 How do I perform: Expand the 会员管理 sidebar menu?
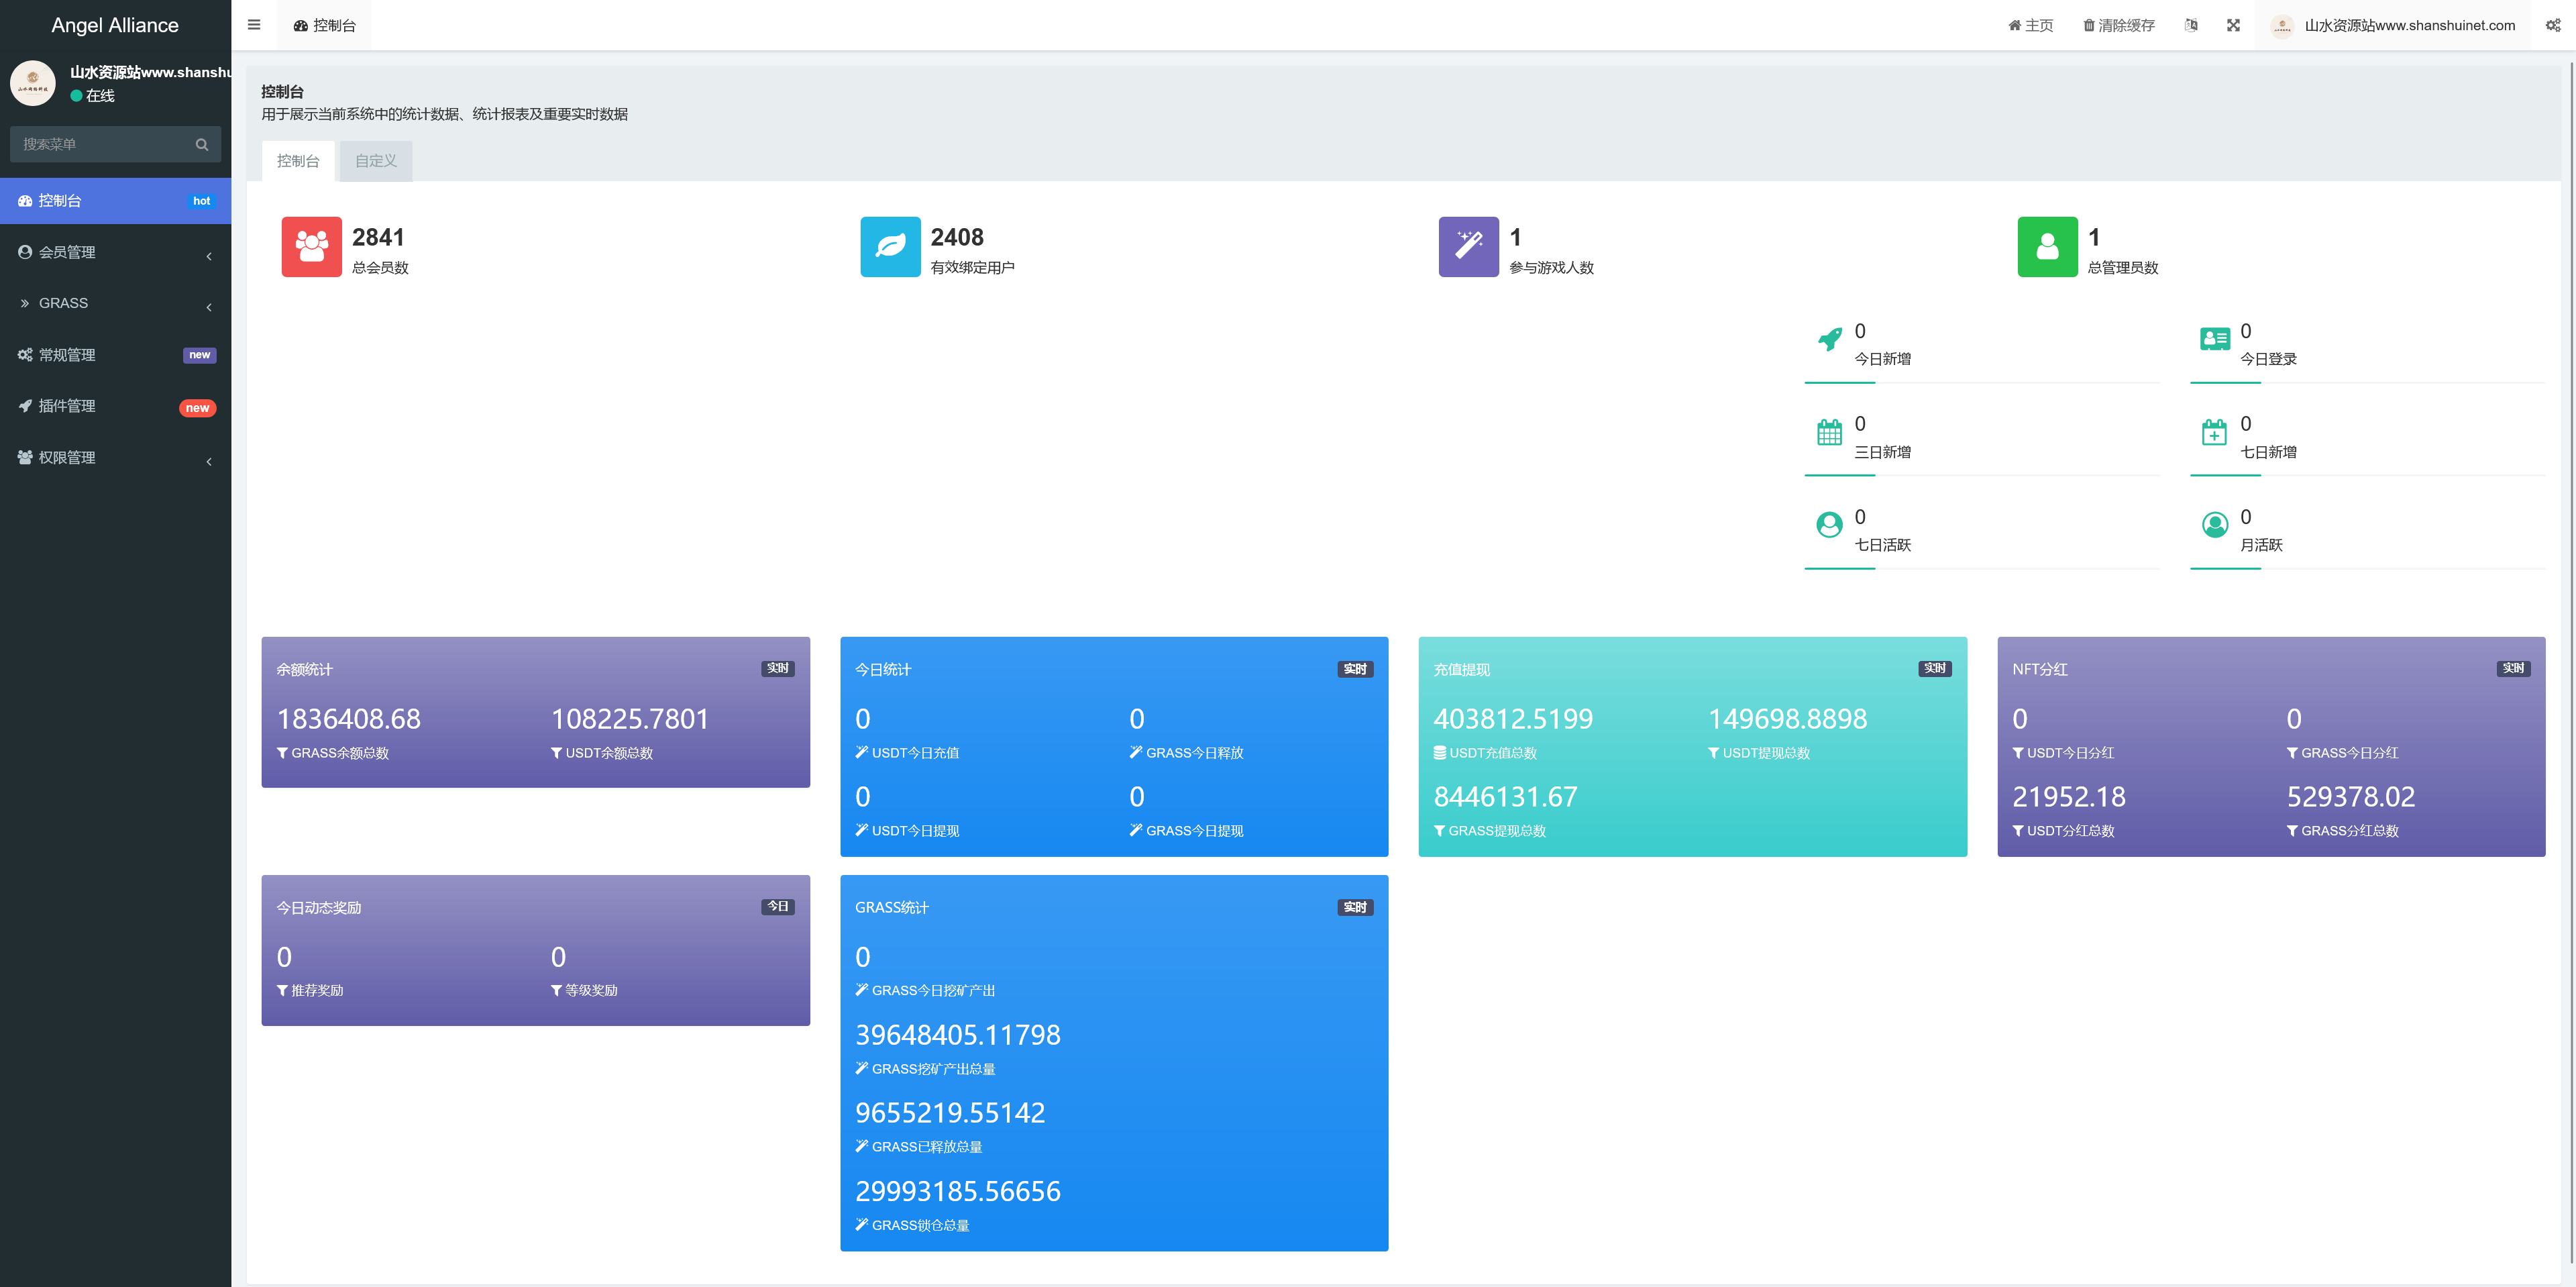[x=115, y=253]
